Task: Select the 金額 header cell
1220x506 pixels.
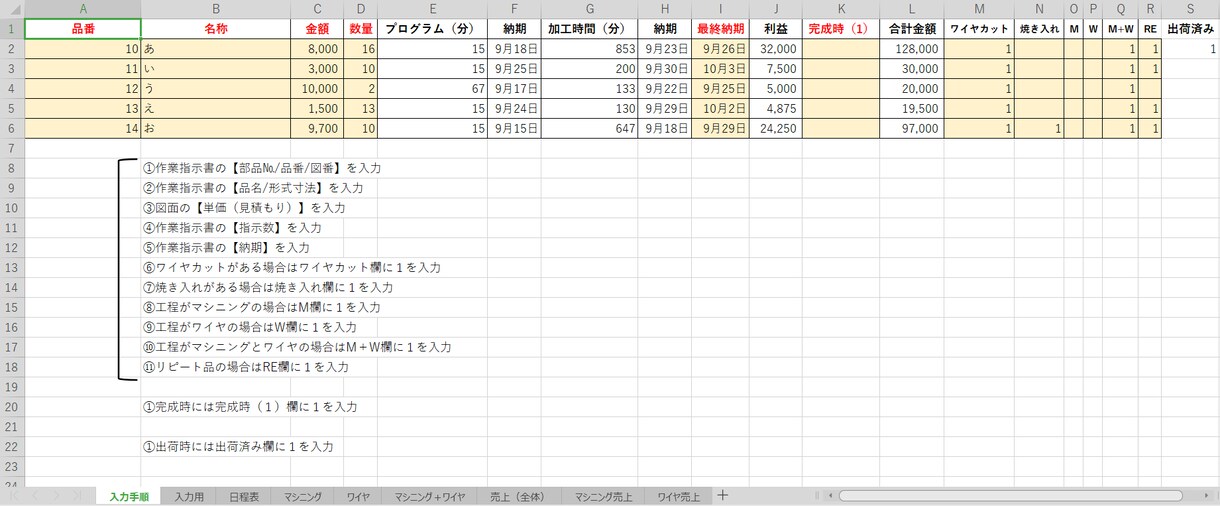Action: pos(317,29)
